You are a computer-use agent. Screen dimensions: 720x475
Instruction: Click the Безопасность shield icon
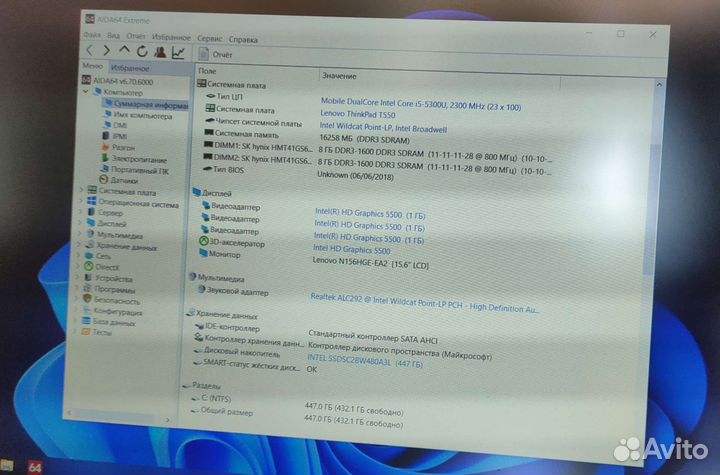pyautogui.click(x=87, y=299)
